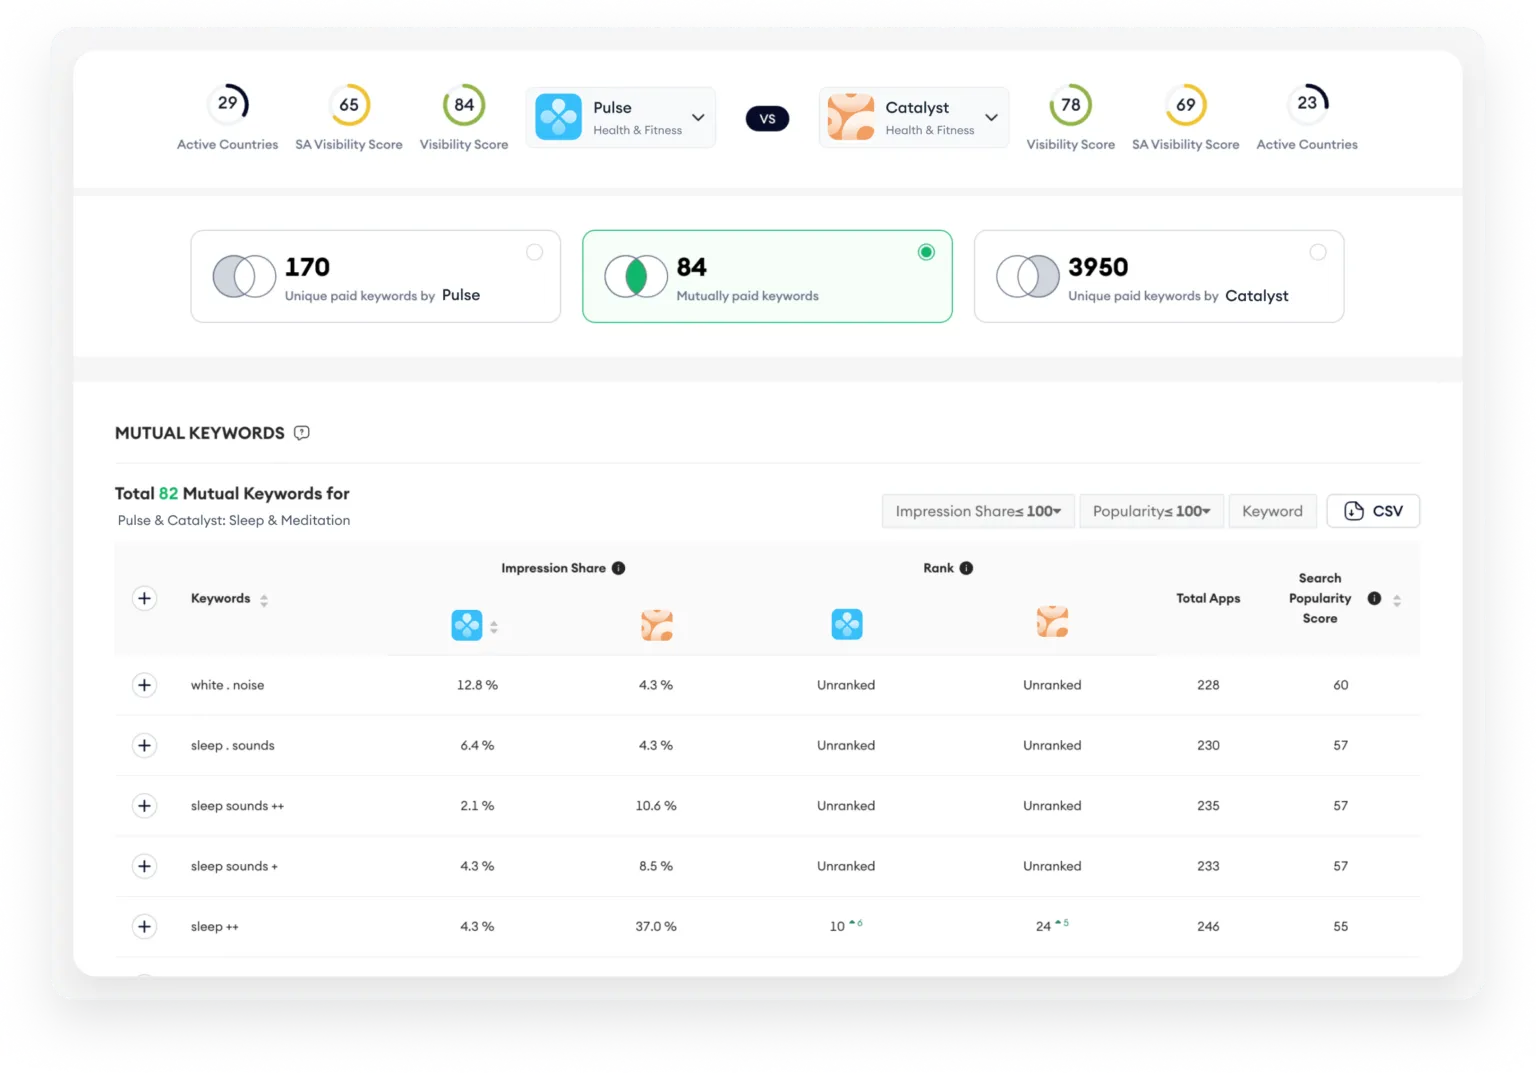
Task: Click the Rank info icon
Action: (966, 568)
